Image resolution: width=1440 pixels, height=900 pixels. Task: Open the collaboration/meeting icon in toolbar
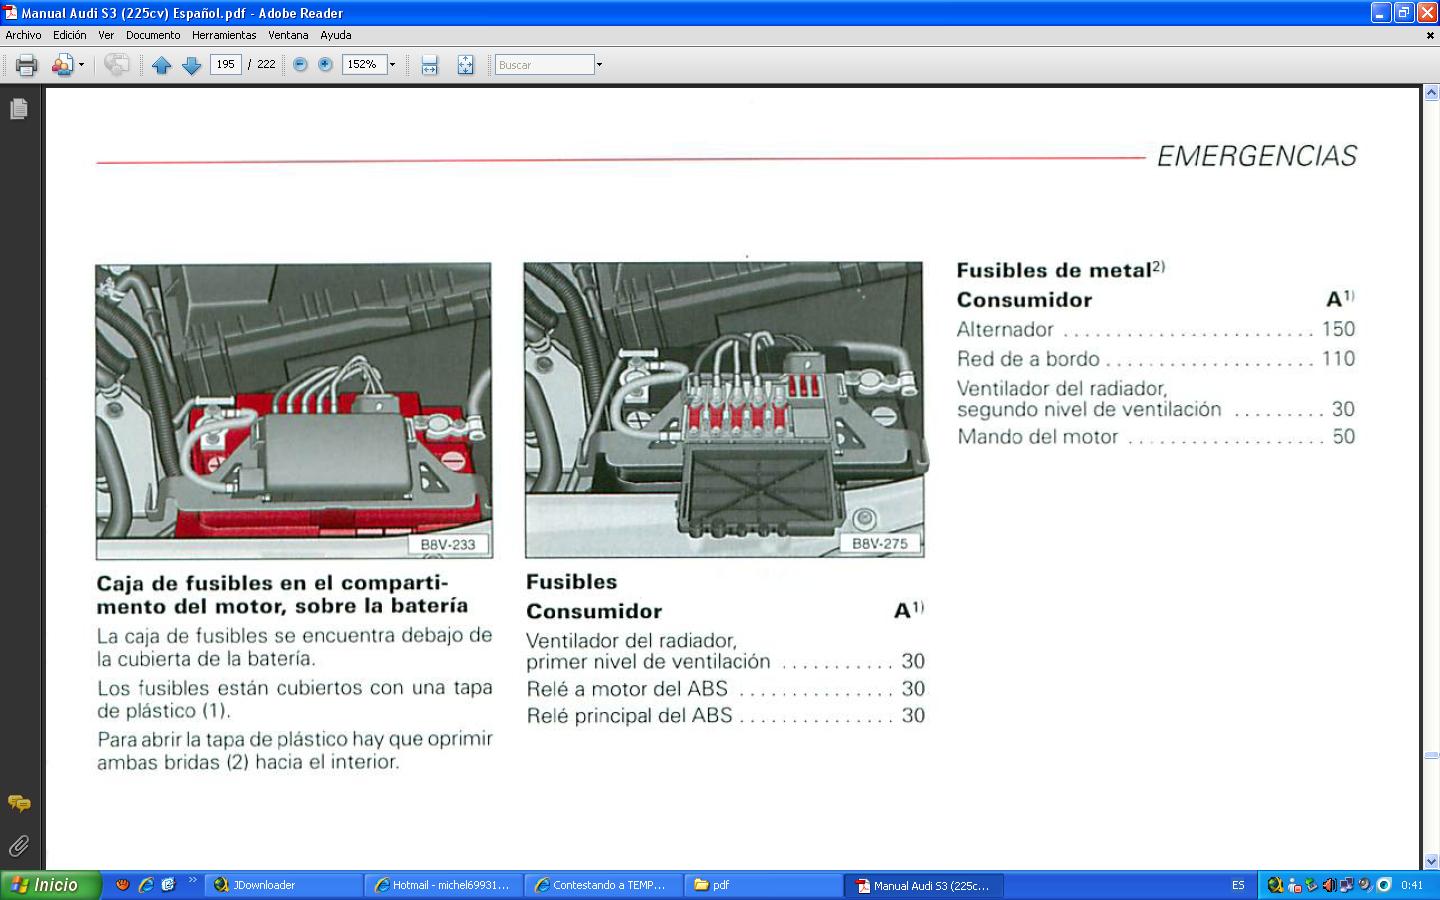(x=63, y=65)
